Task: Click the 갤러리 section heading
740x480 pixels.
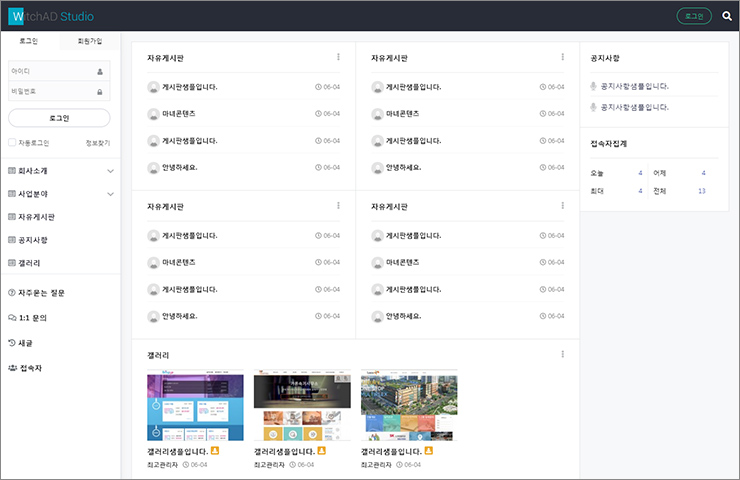Action: 158,355
